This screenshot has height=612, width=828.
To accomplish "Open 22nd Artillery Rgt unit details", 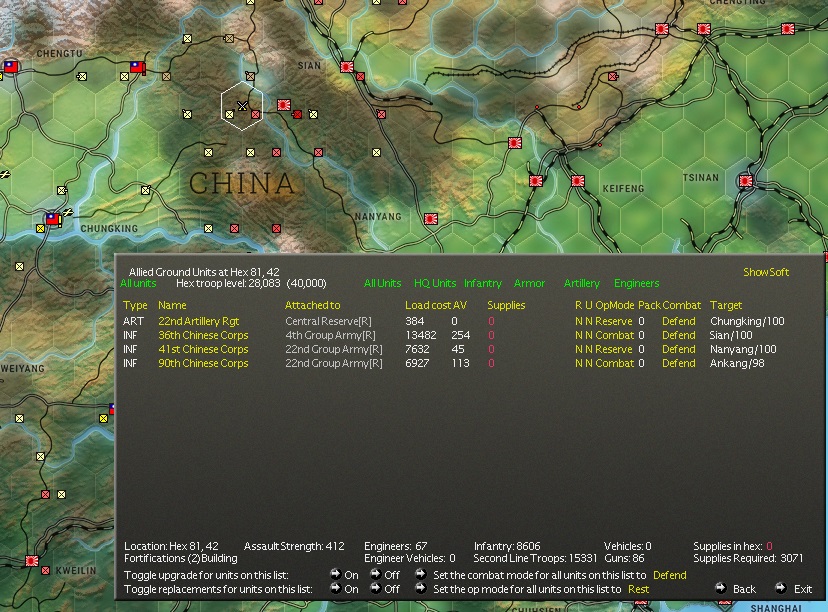I will pos(199,321).
